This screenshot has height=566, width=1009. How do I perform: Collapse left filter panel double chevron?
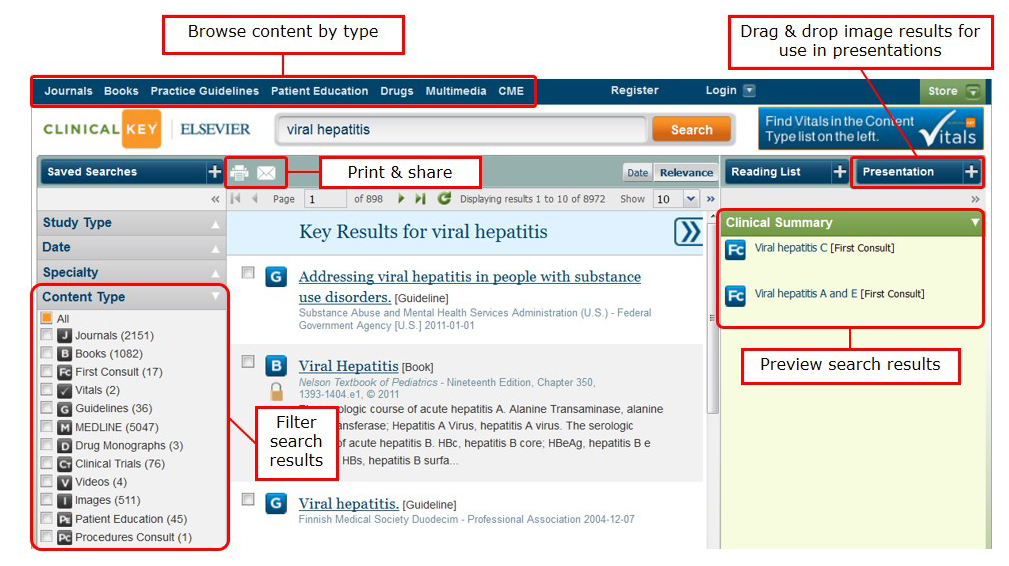[215, 199]
